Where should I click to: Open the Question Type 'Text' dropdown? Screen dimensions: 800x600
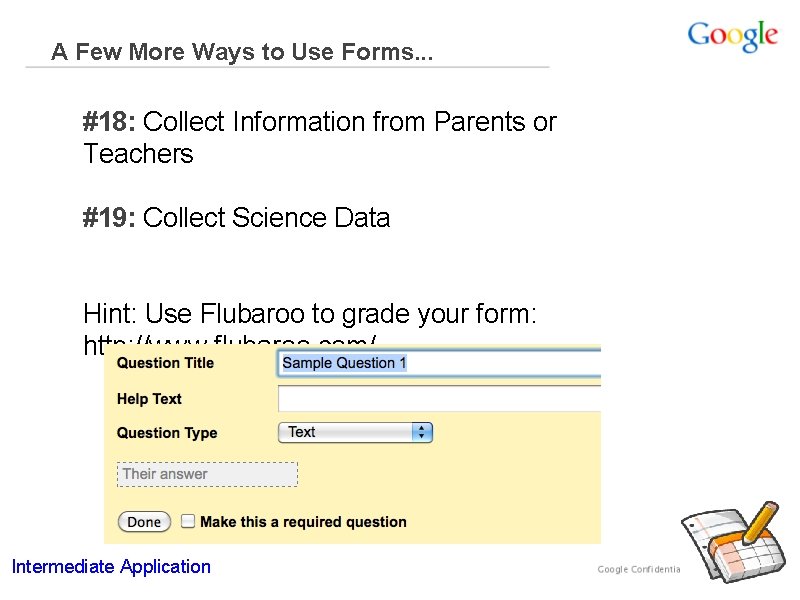354,432
